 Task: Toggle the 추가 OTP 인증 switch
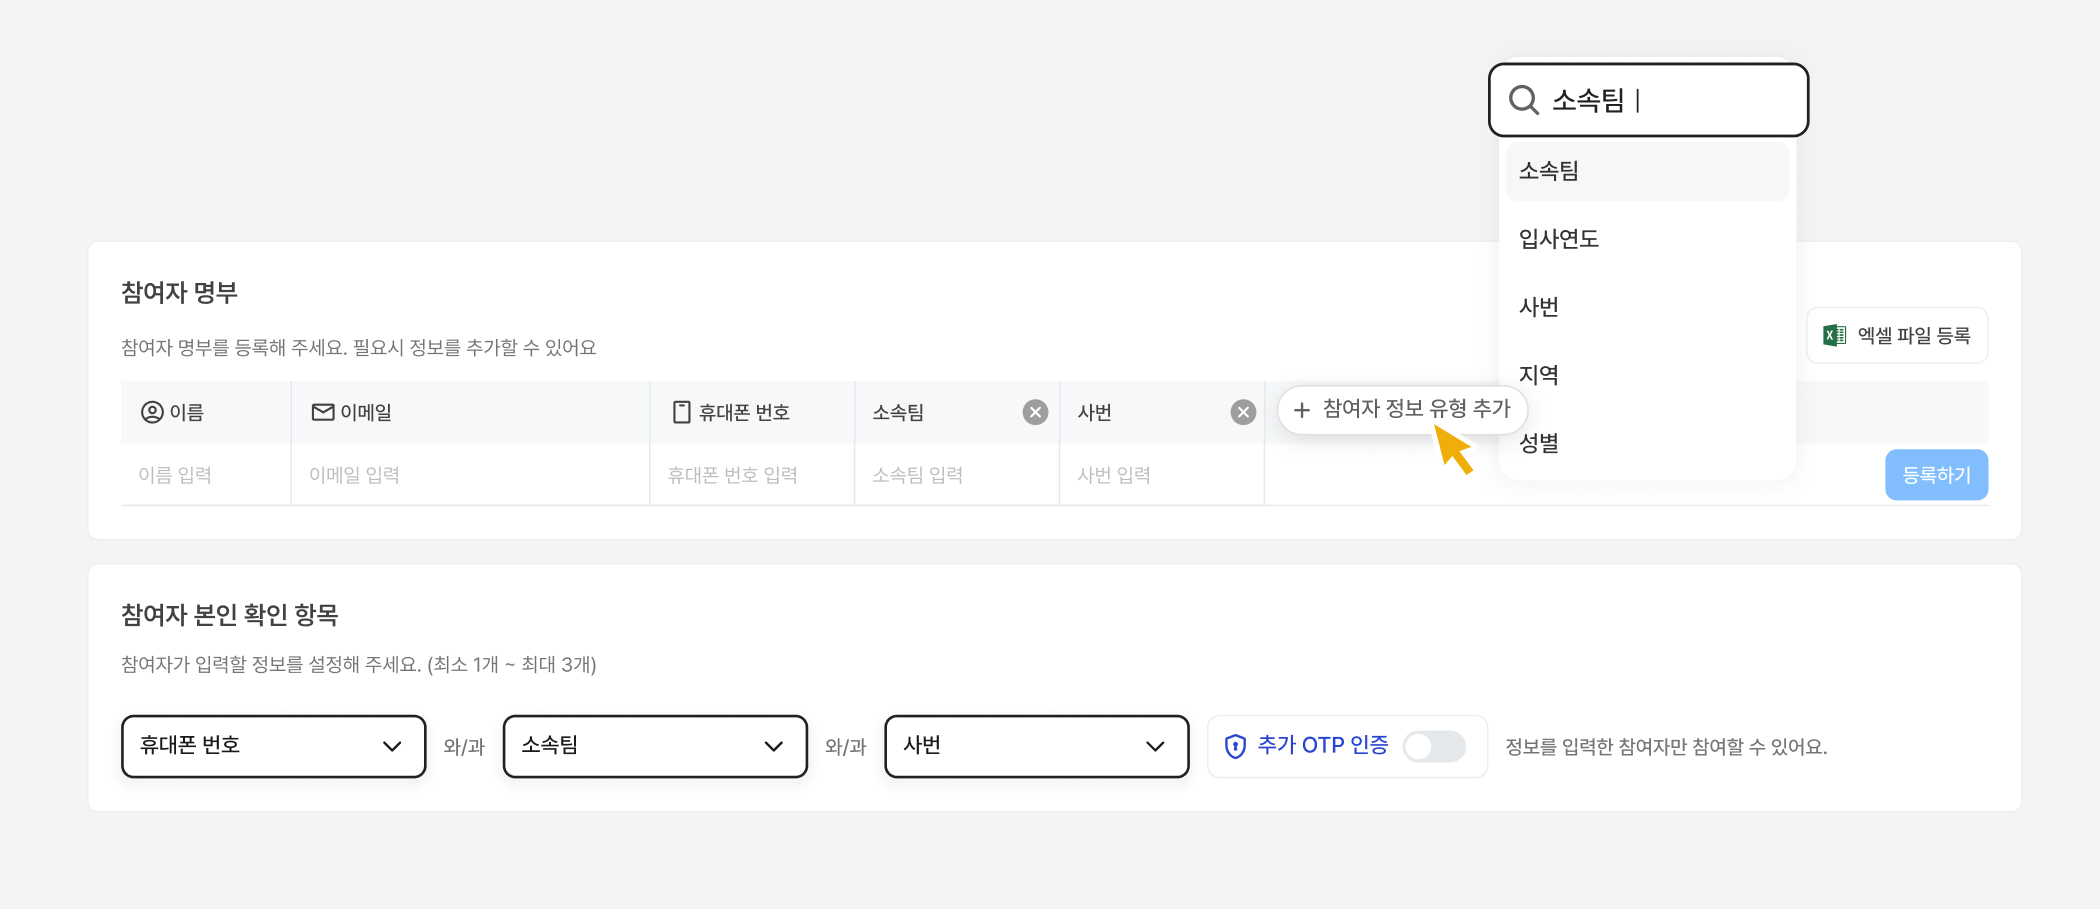coord(1434,746)
